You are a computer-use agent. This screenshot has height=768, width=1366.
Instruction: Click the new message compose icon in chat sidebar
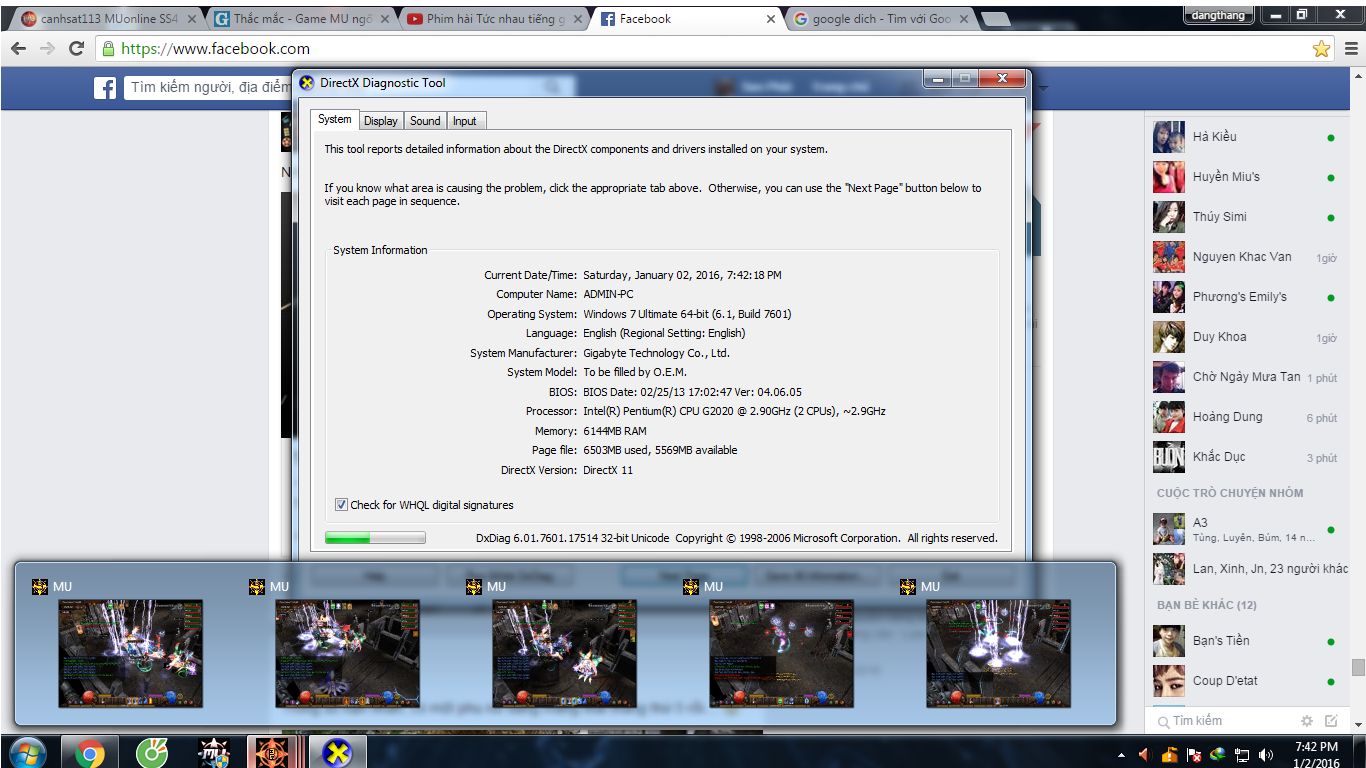click(1331, 721)
